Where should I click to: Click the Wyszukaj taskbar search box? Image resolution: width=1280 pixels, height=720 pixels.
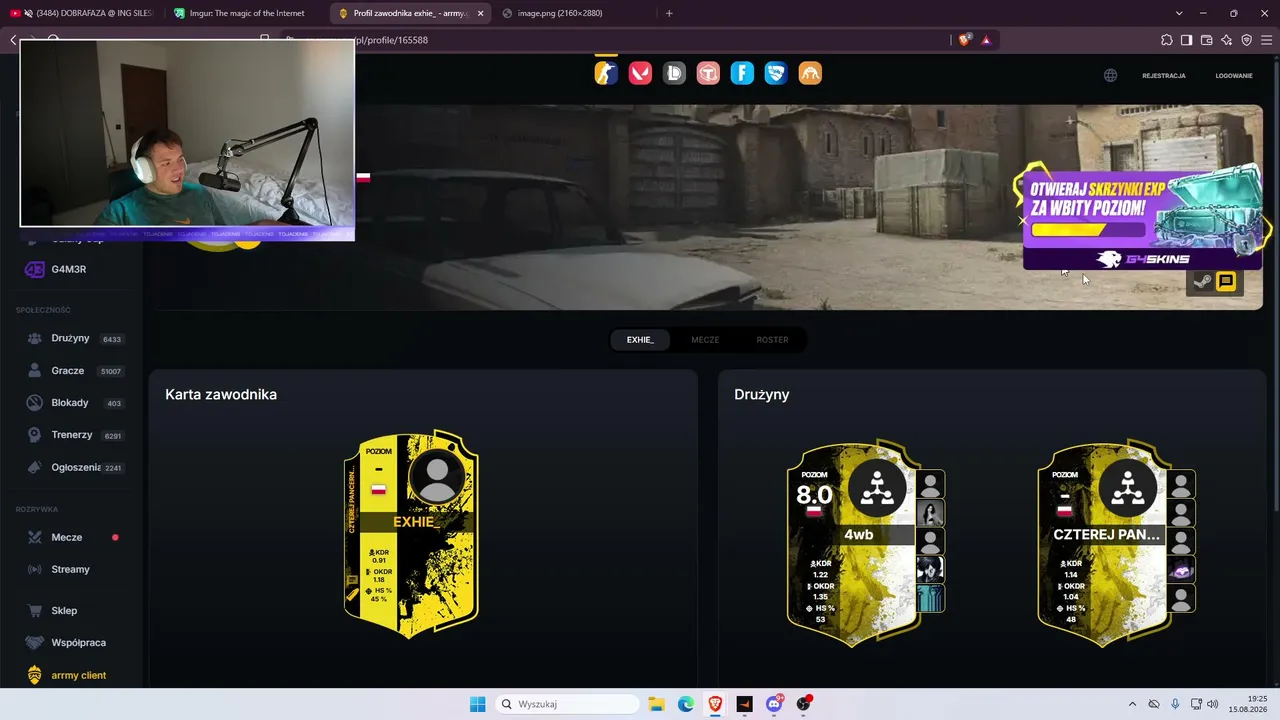[x=568, y=704]
